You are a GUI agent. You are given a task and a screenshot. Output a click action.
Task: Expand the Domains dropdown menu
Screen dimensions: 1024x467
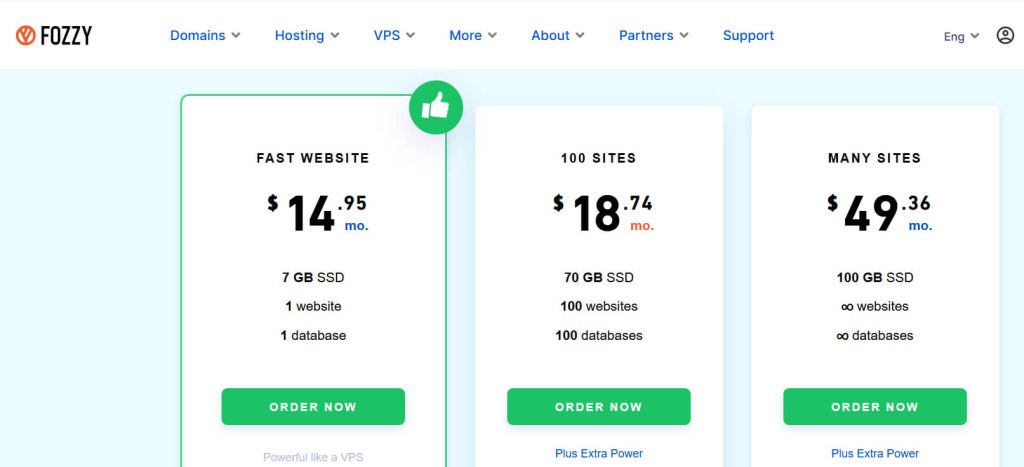205,35
